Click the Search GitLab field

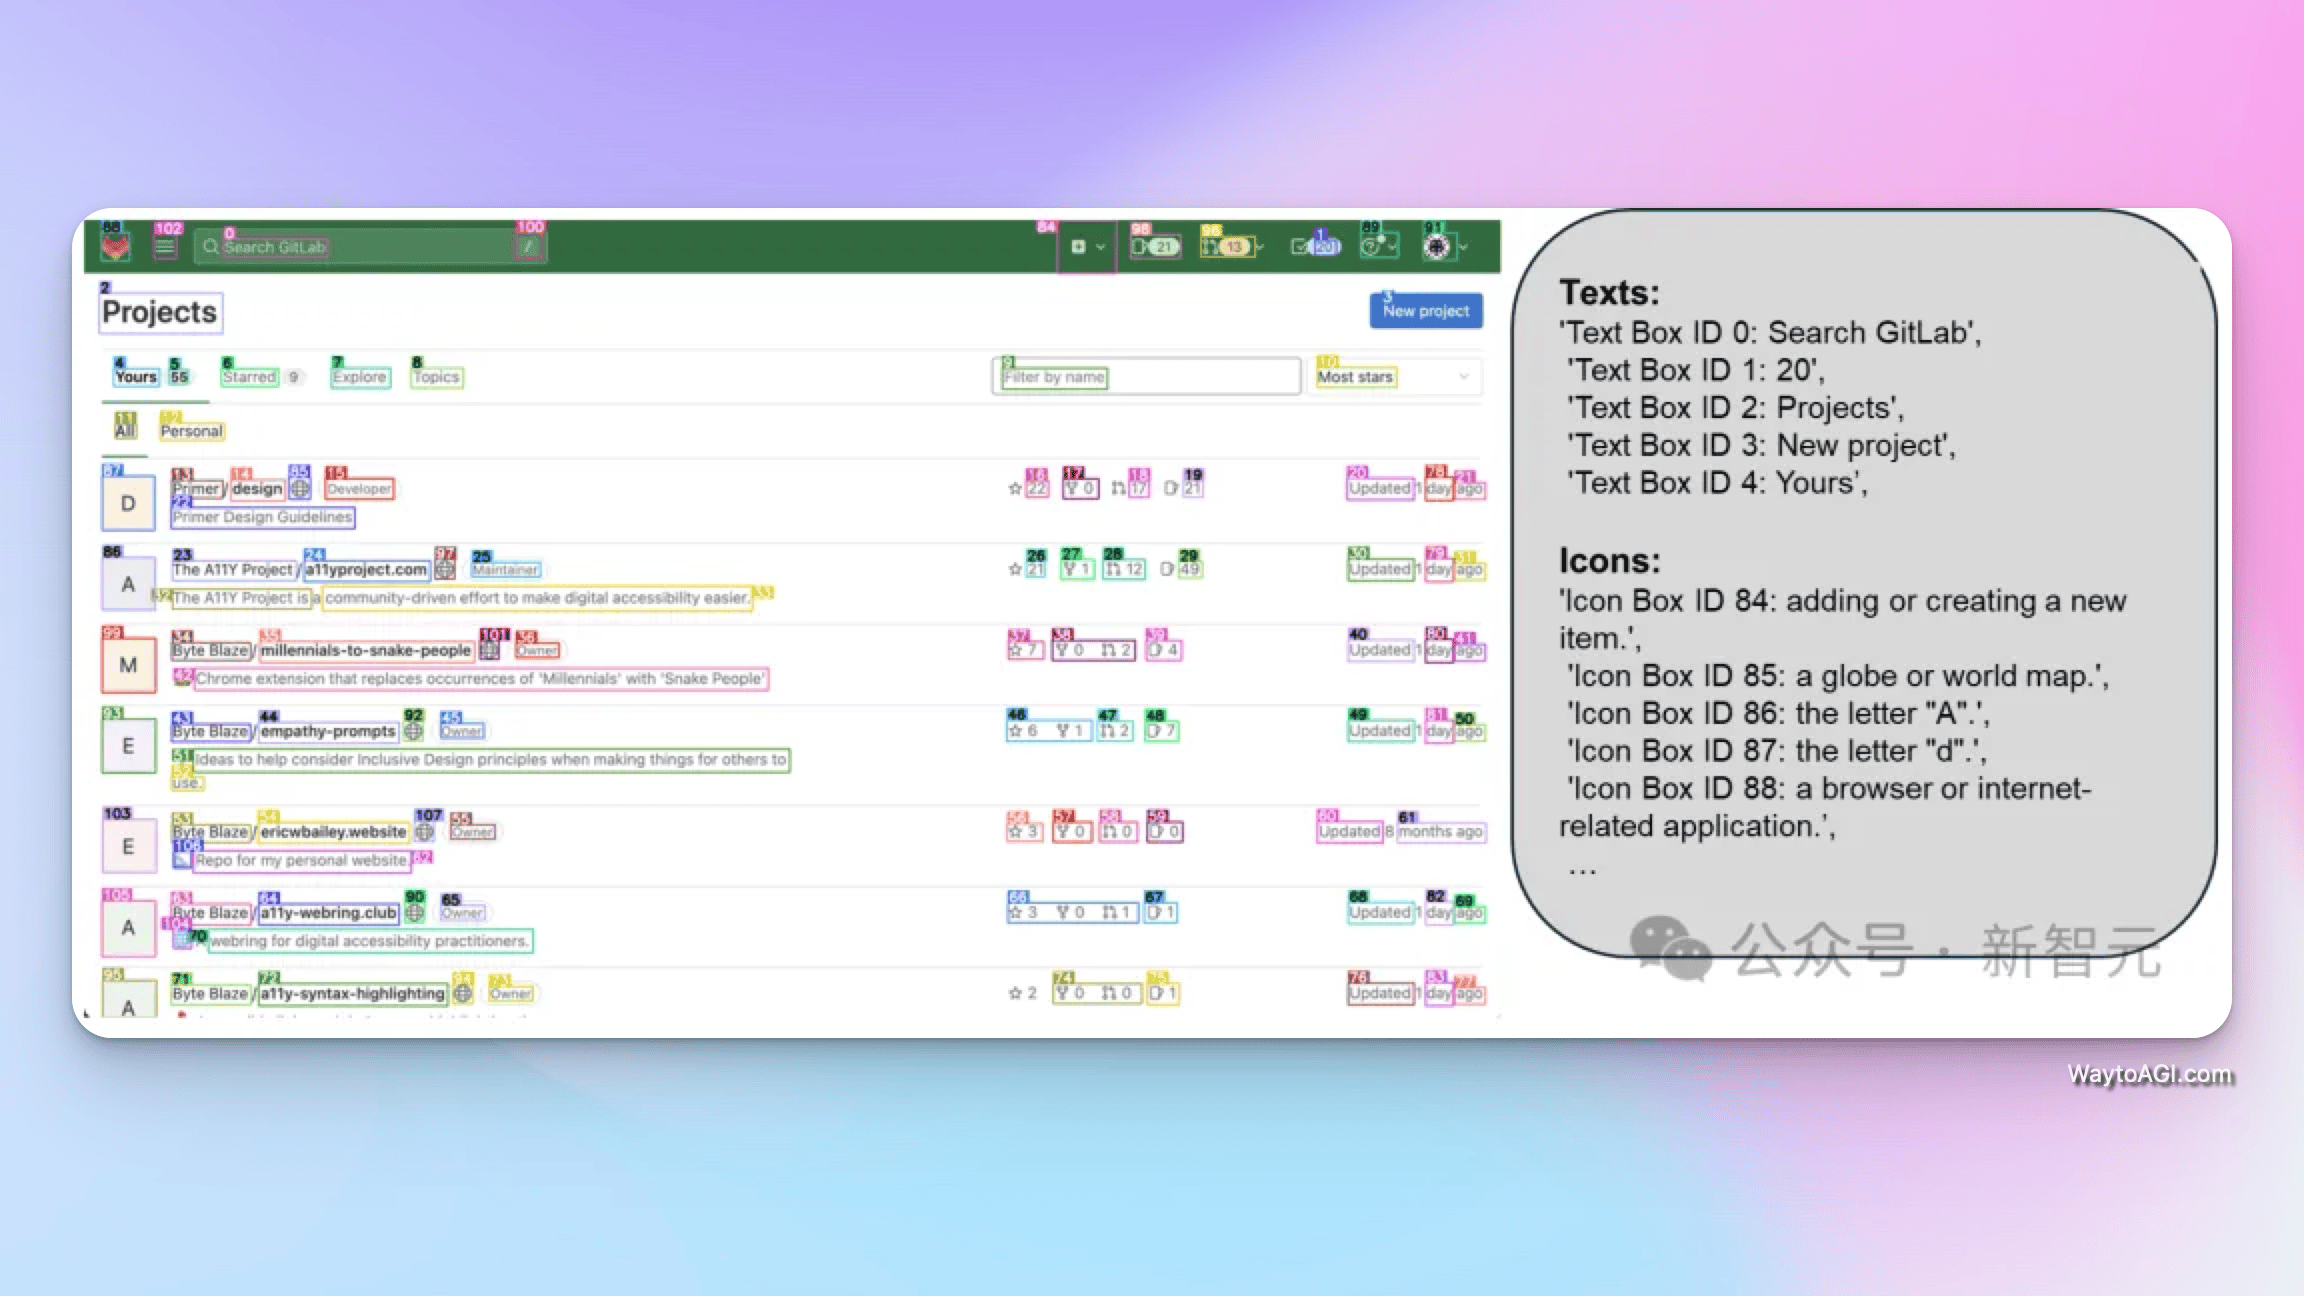pyautogui.click(x=370, y=247)
